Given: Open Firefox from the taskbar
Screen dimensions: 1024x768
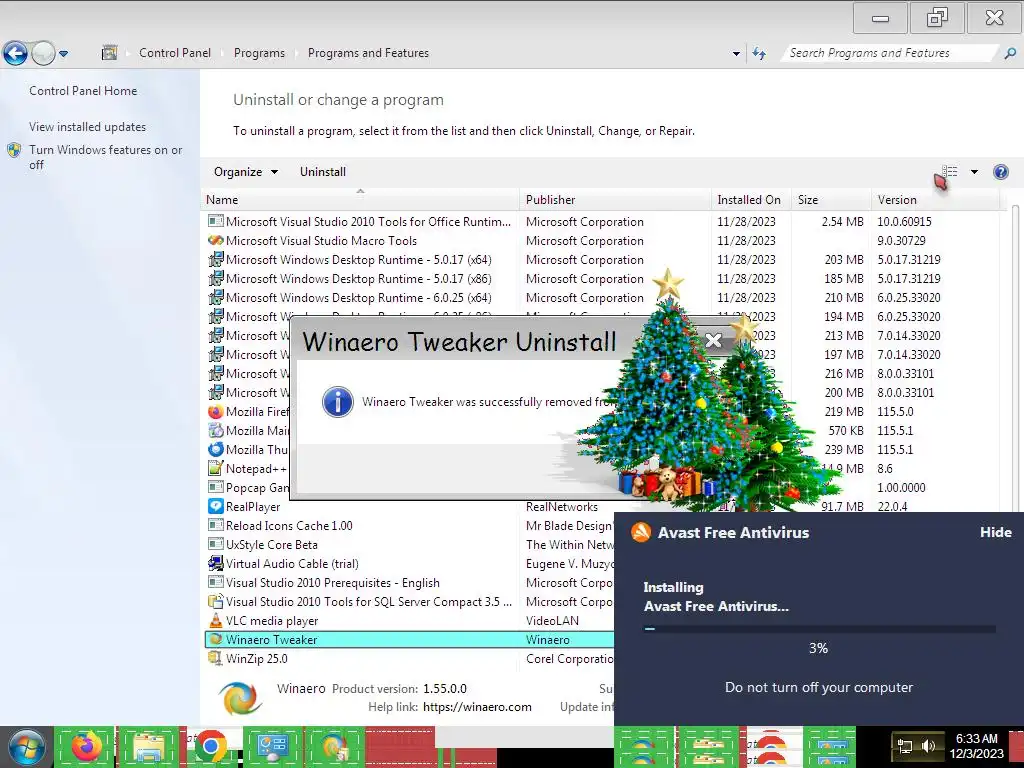Looking at the screenshot, I should point(86,746).
